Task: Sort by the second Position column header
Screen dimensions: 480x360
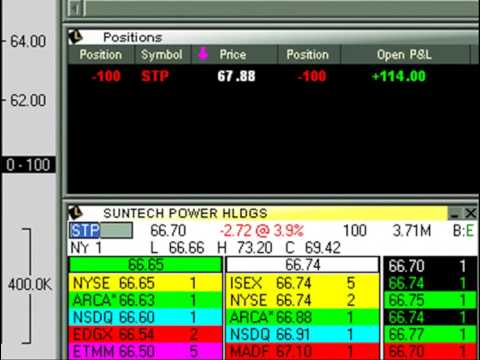Action: [308, 55]
